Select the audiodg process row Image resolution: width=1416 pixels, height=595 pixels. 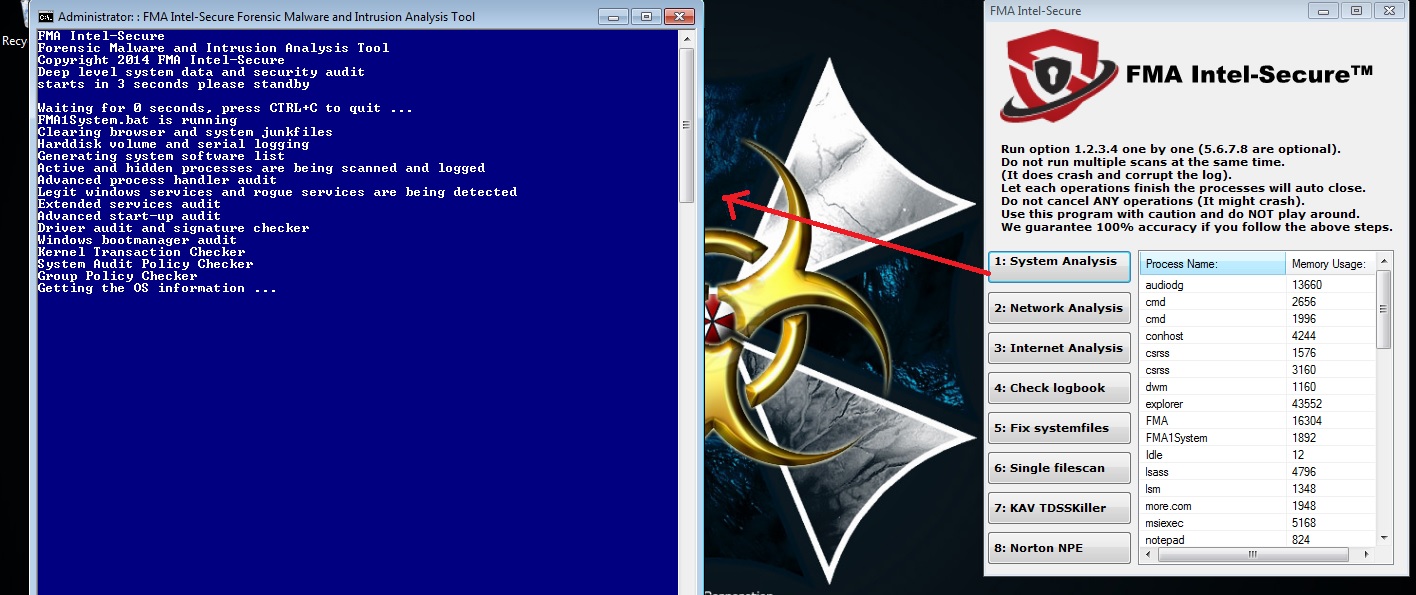coord(1258,285)
